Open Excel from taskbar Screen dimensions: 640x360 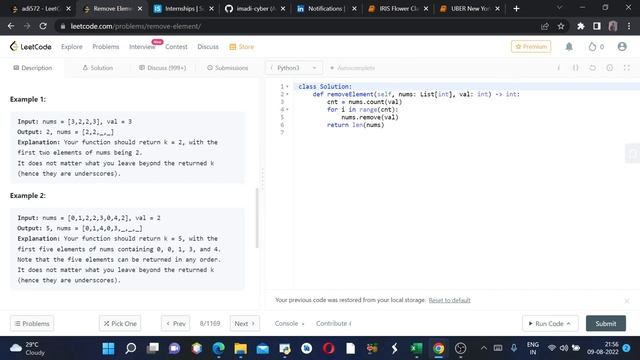416,348
